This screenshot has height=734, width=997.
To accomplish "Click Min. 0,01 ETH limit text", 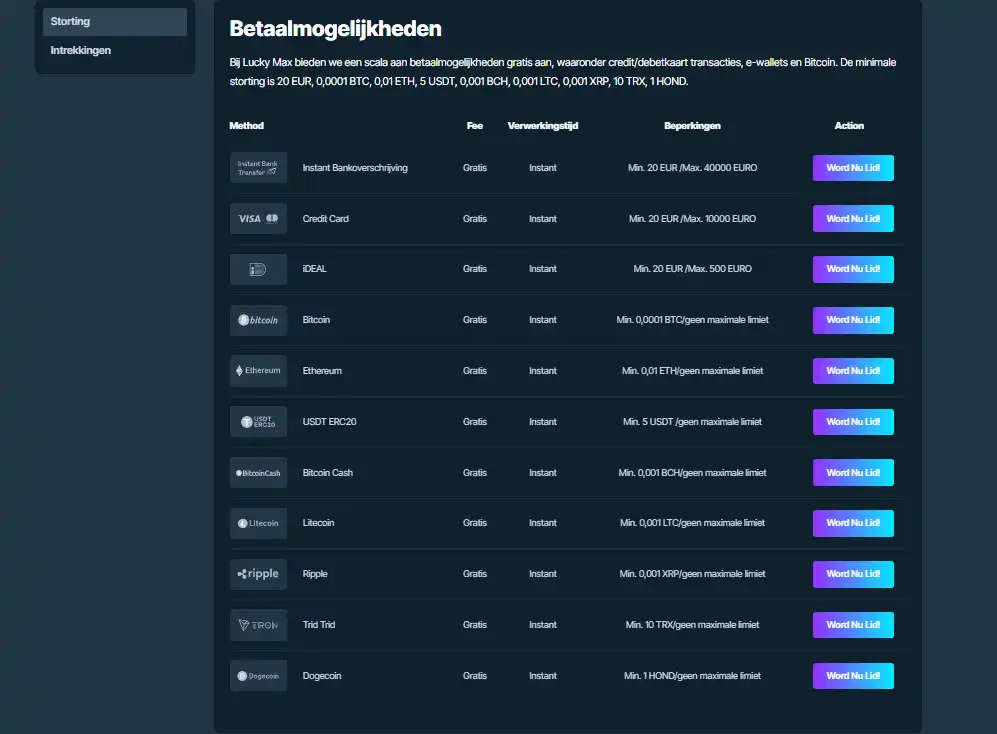I will coord(692,371).
